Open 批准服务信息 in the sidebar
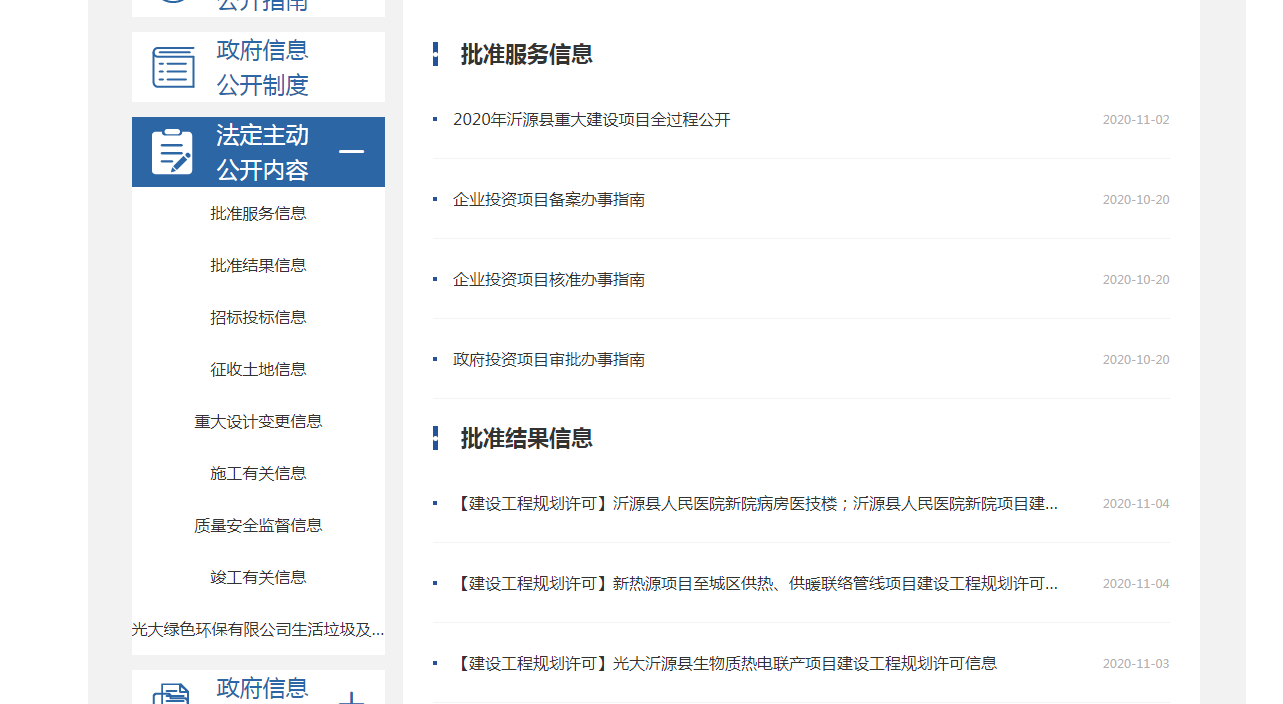 click(258, 213)
